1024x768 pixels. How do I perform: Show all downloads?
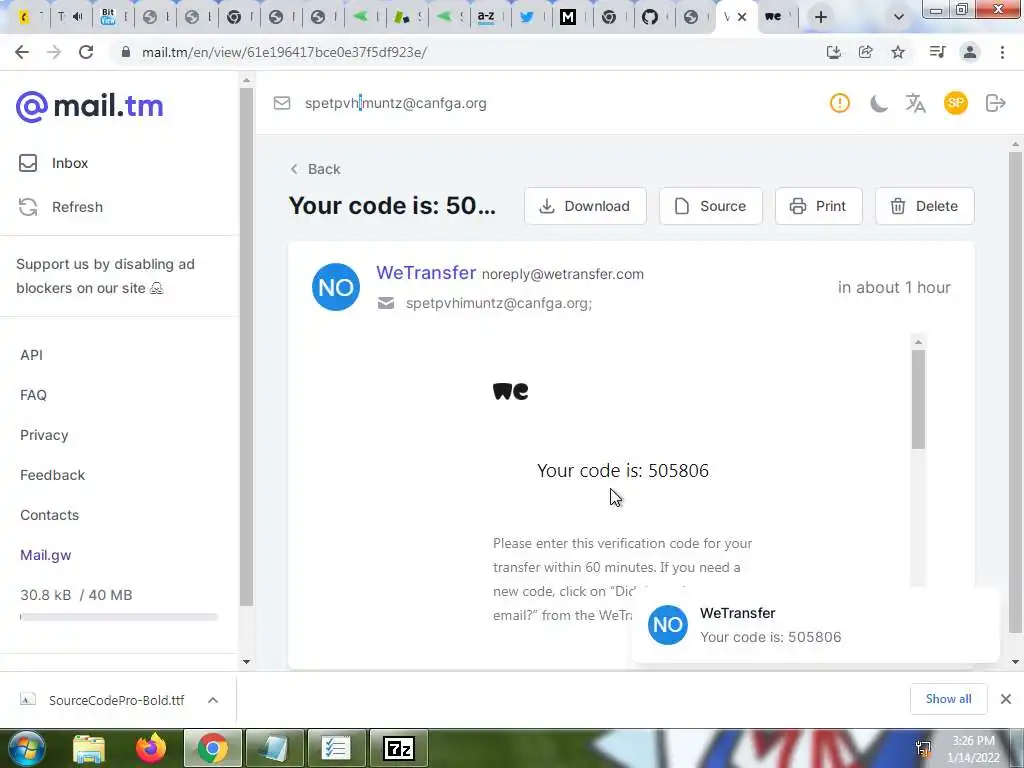click(x=948, y=699)
